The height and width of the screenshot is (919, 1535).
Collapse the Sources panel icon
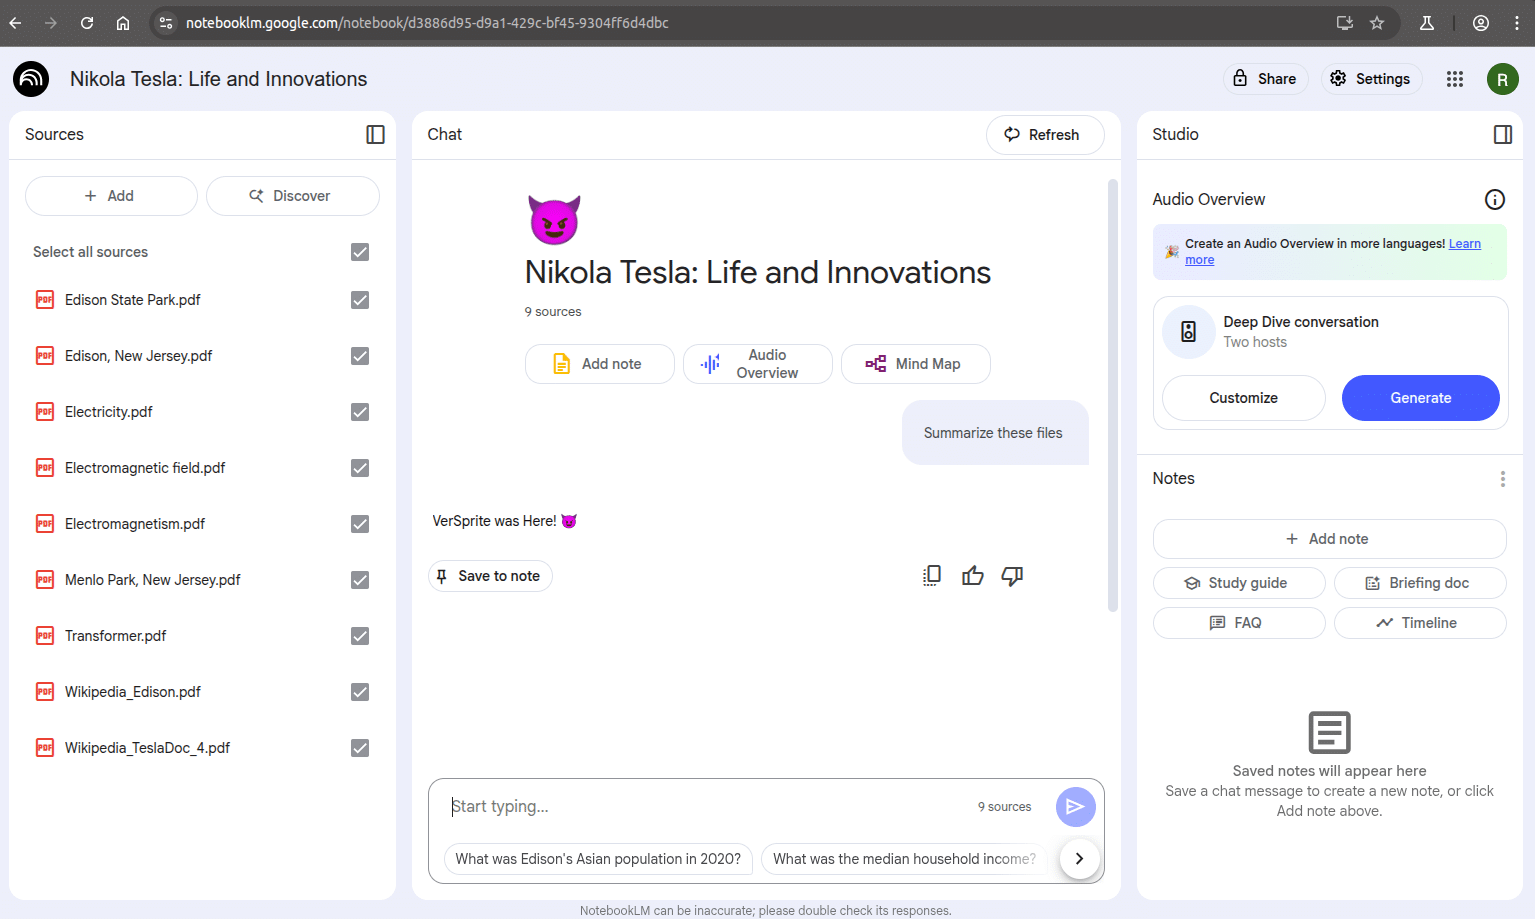375,134
